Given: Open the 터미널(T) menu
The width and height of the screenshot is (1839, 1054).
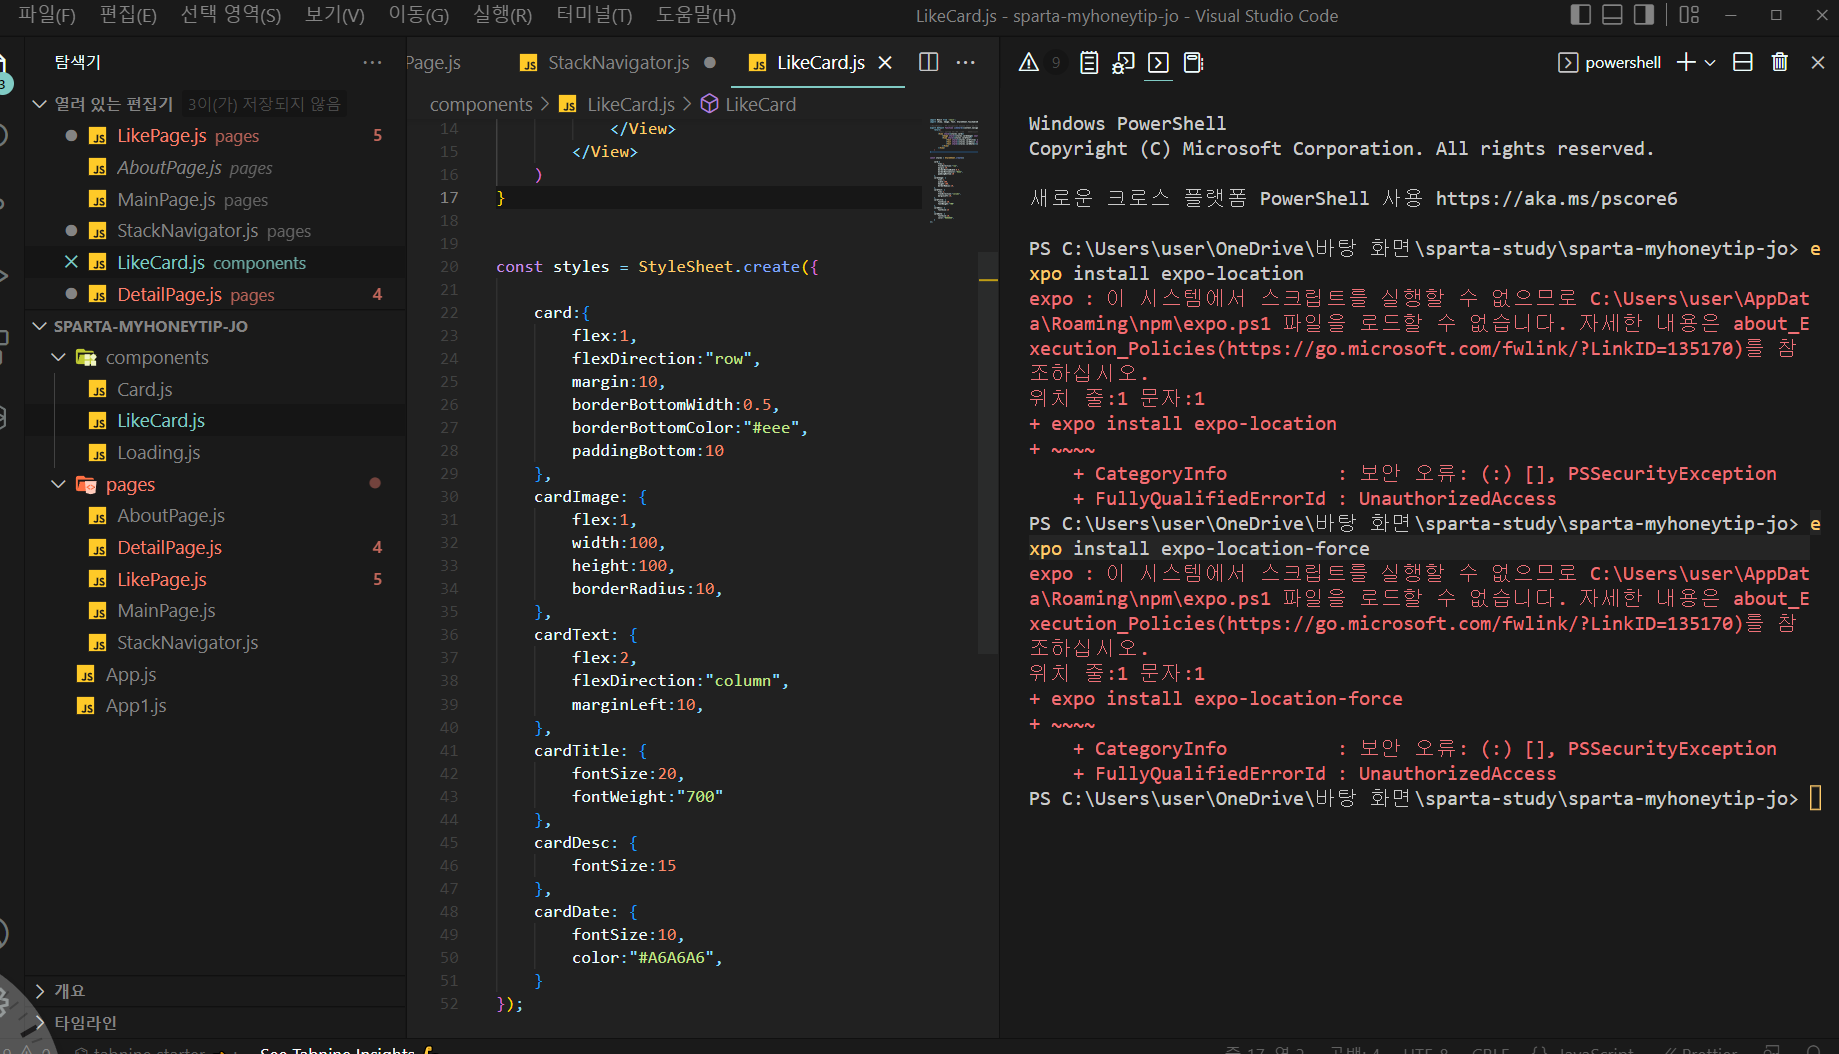Looking at the screenshot, I should pyautogui.click(x=594, y=15).
